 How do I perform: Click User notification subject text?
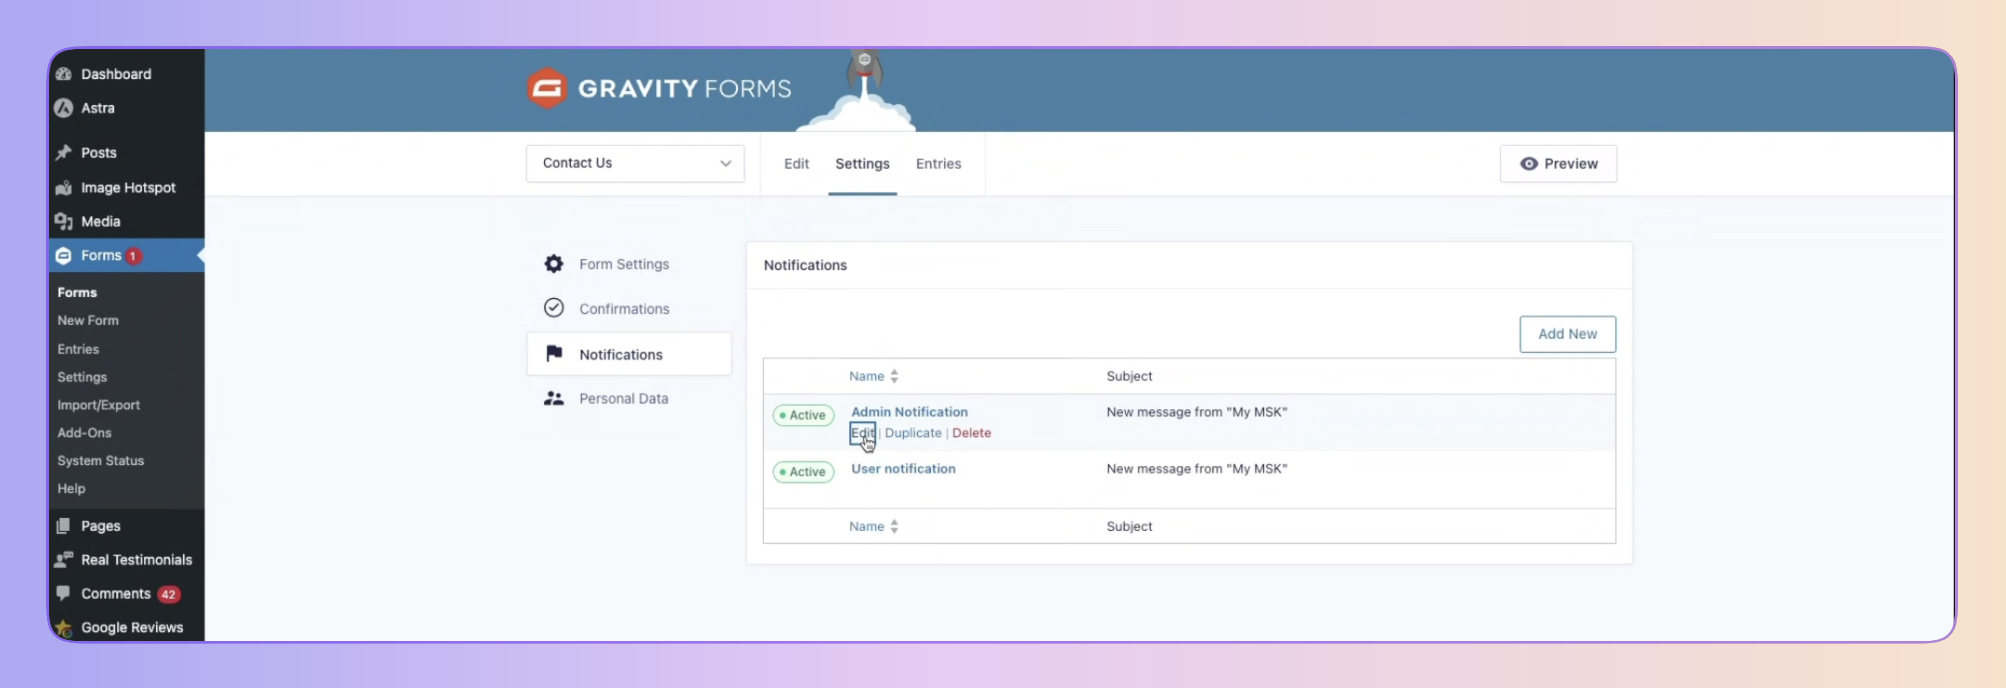1197,469
